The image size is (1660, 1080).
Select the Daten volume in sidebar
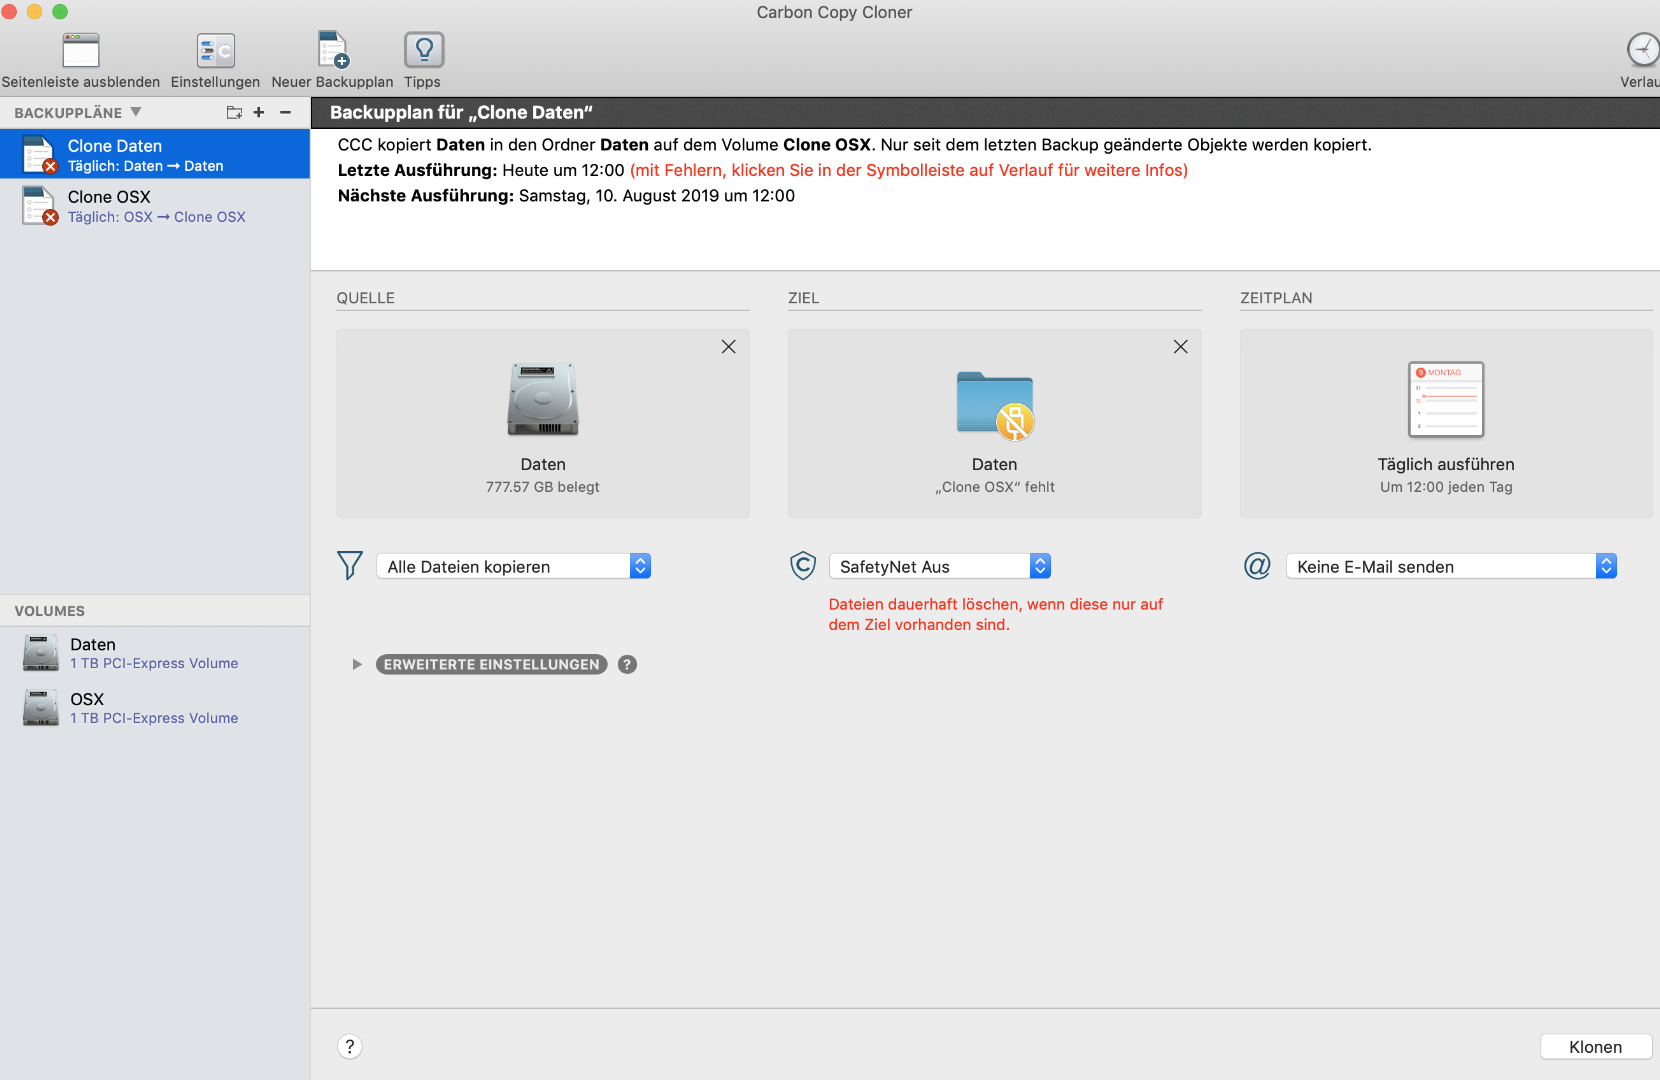[x=155, y=653]
